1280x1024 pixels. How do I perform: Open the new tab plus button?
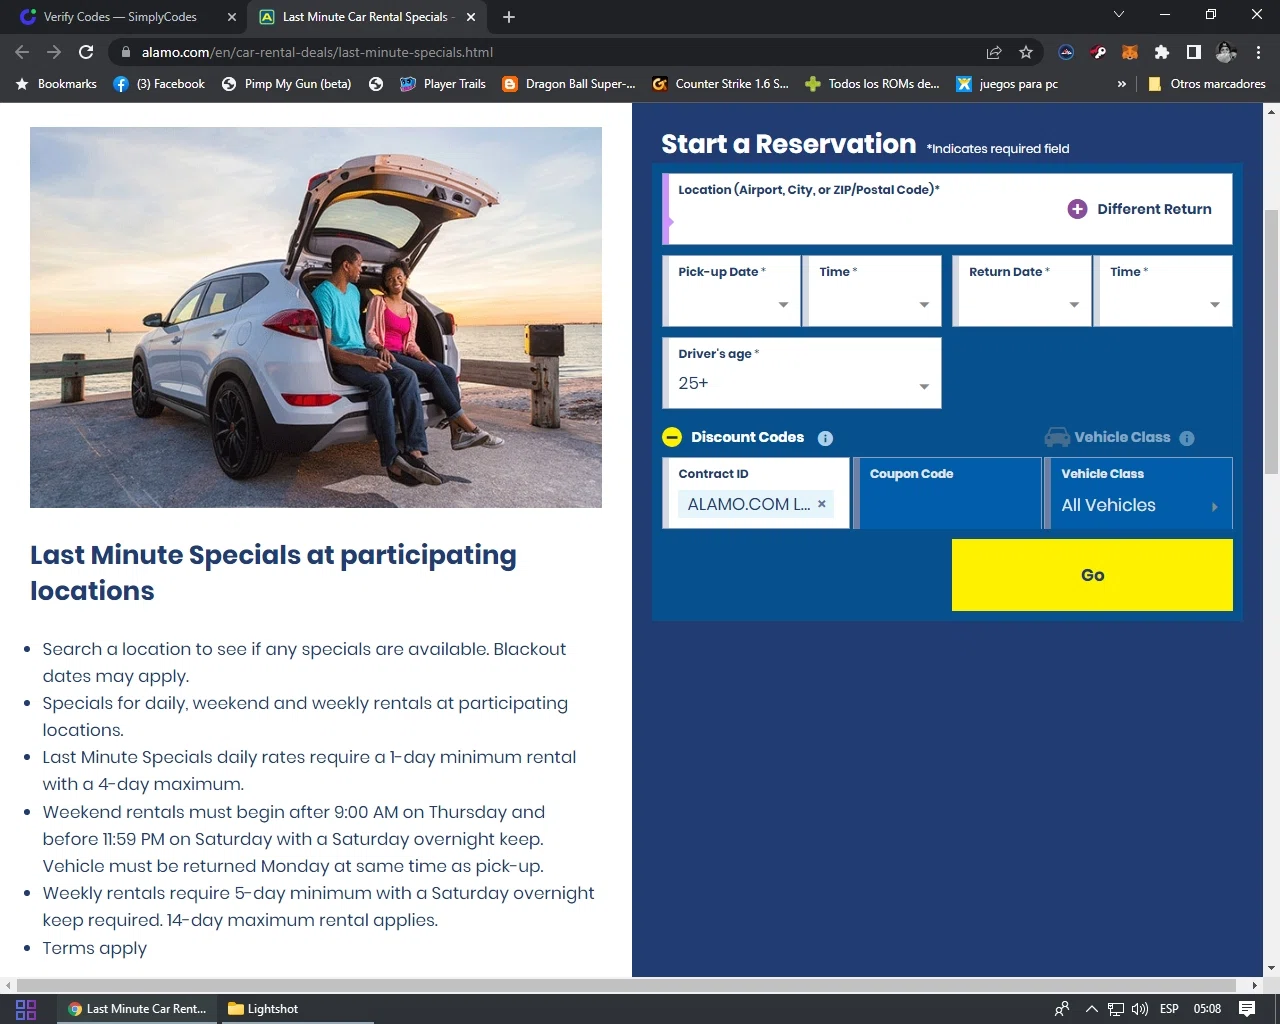click(x=509, y=17)
